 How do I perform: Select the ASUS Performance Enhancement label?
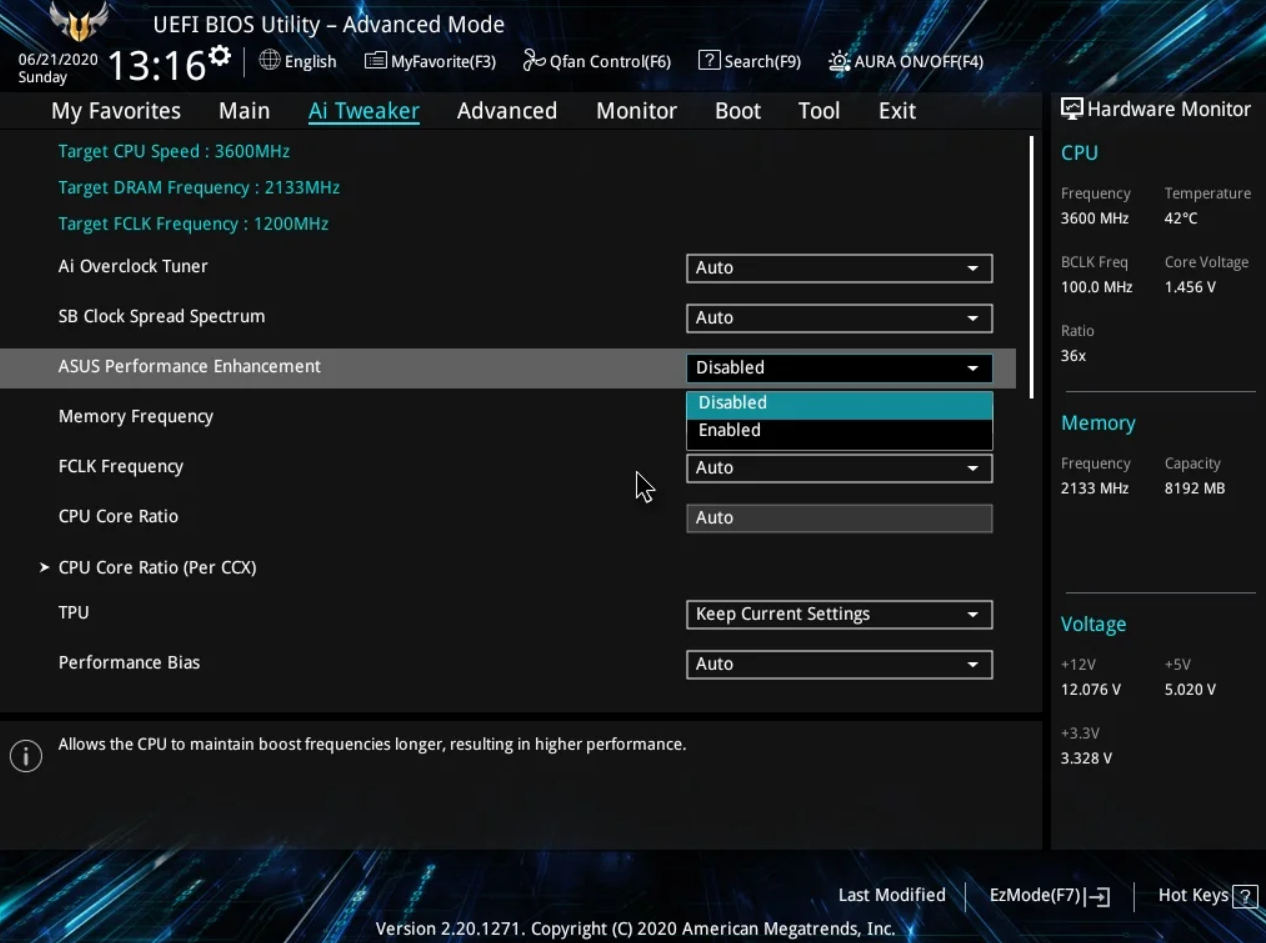click(x=190, y=367)
